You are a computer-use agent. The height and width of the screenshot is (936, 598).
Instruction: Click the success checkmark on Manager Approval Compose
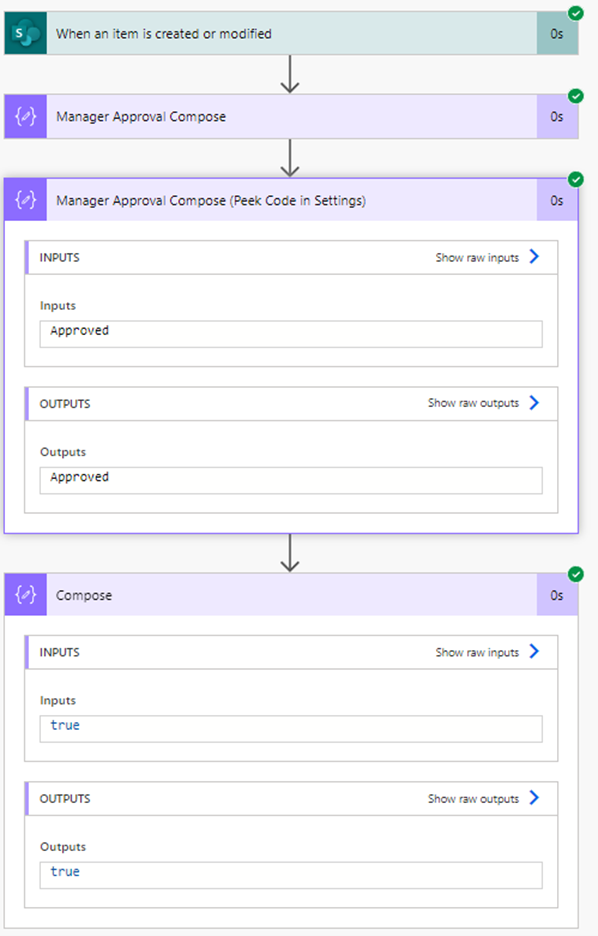[x=575, y=97]
